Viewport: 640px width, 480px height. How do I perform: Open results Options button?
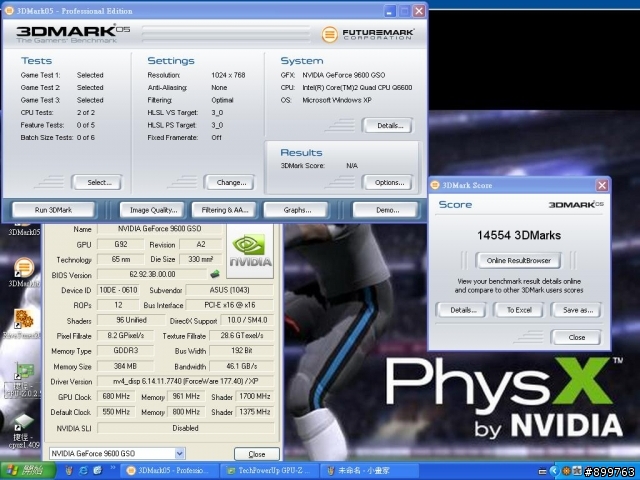(389, 182)
